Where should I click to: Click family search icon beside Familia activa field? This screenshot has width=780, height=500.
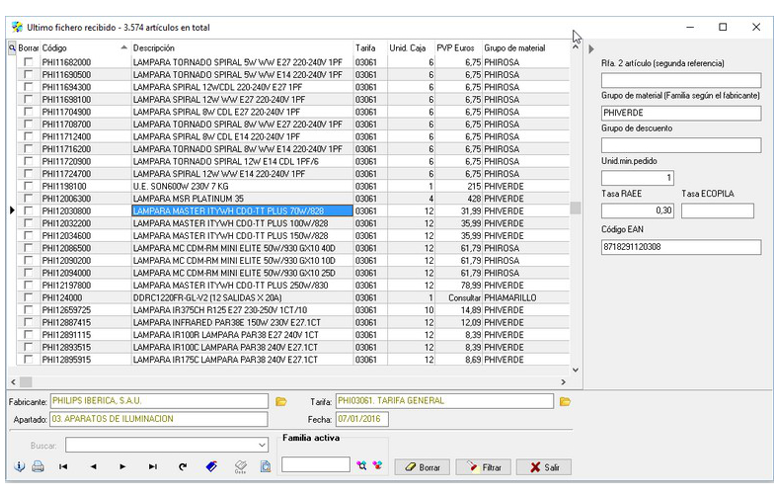tap(361, 466)
